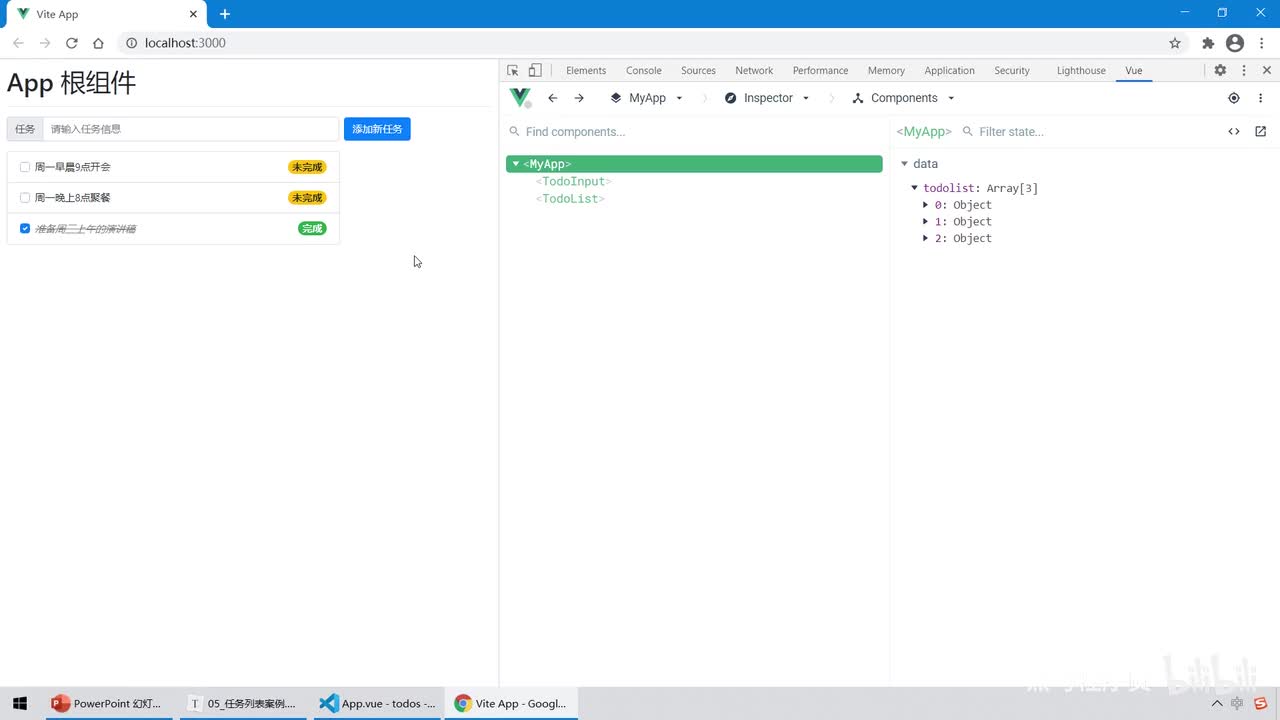Close the Vite App browser tab
Viewport: 1280px width, 720px height.
click(194, 14)
